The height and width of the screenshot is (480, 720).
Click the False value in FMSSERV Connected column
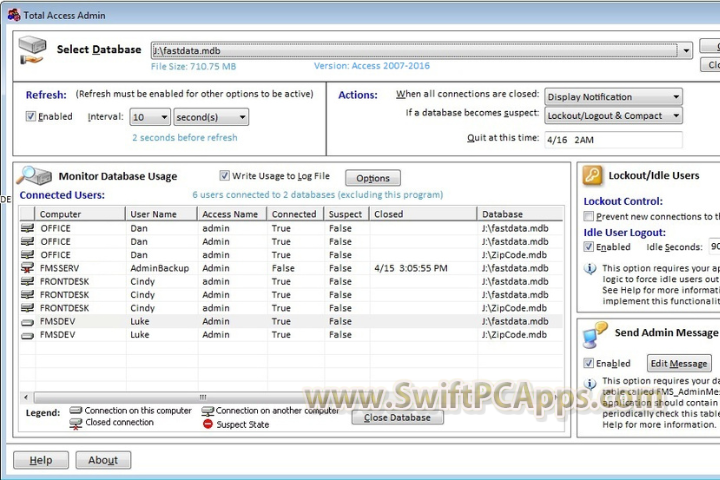coord(283,268)
